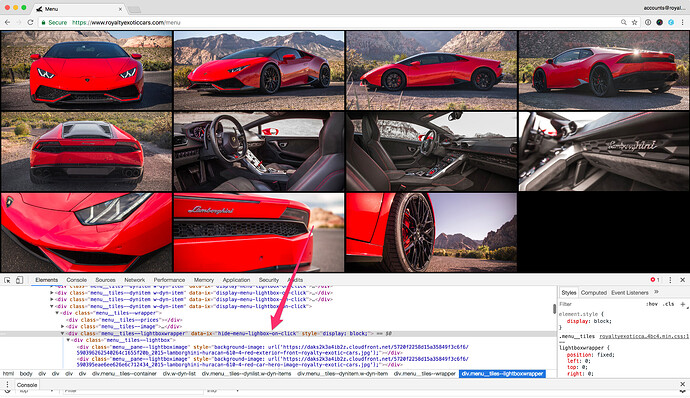Collapse the menu__tiles--lightbox node

click(68, 340)
